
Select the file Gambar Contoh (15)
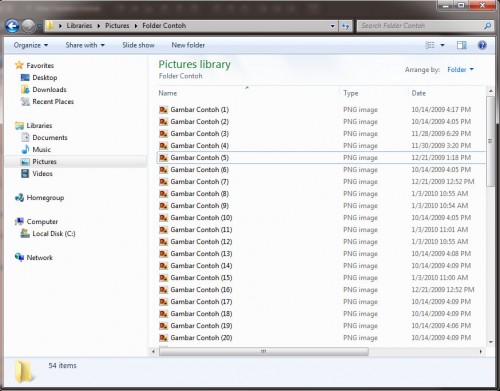321,278
